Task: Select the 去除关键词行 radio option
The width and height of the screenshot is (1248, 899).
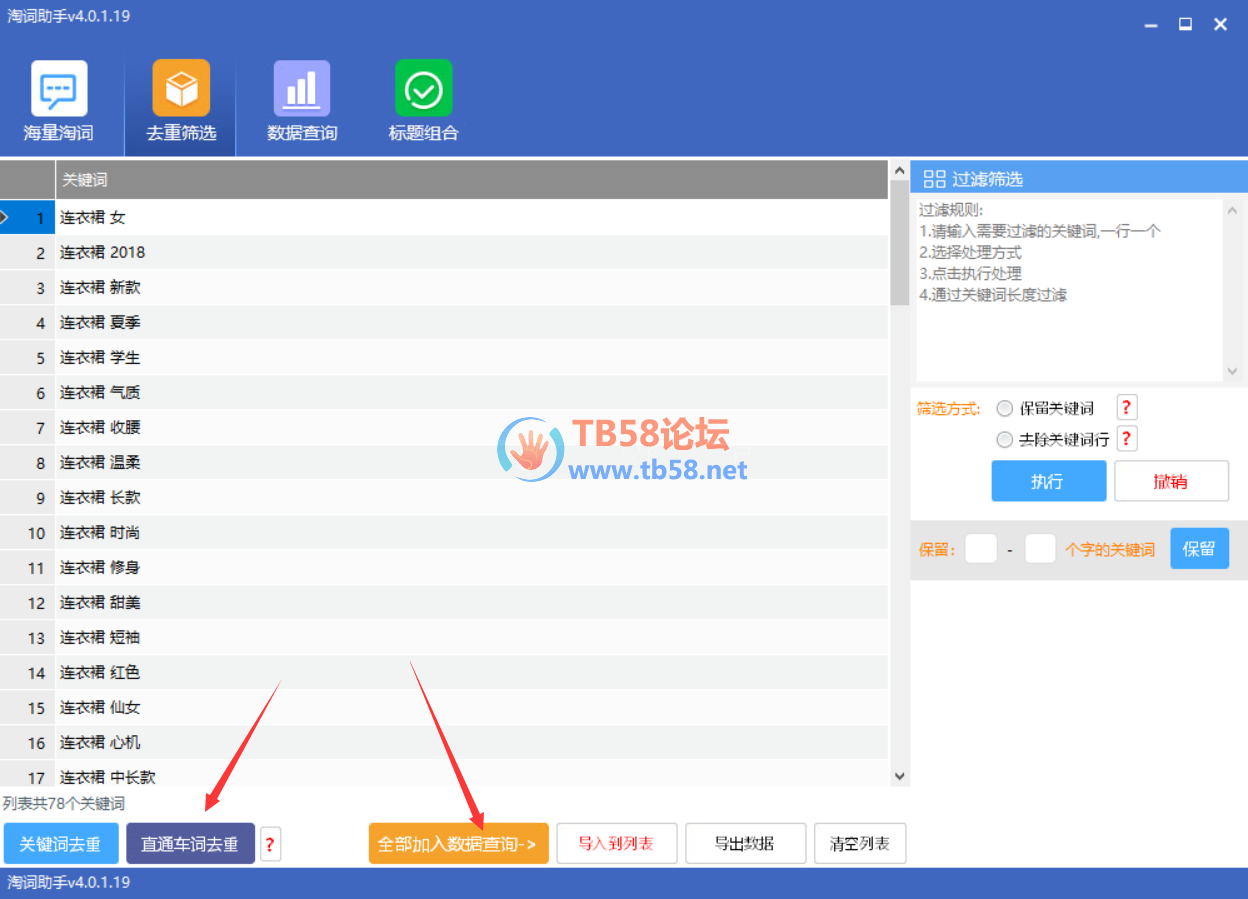Action: point(1005,439)
